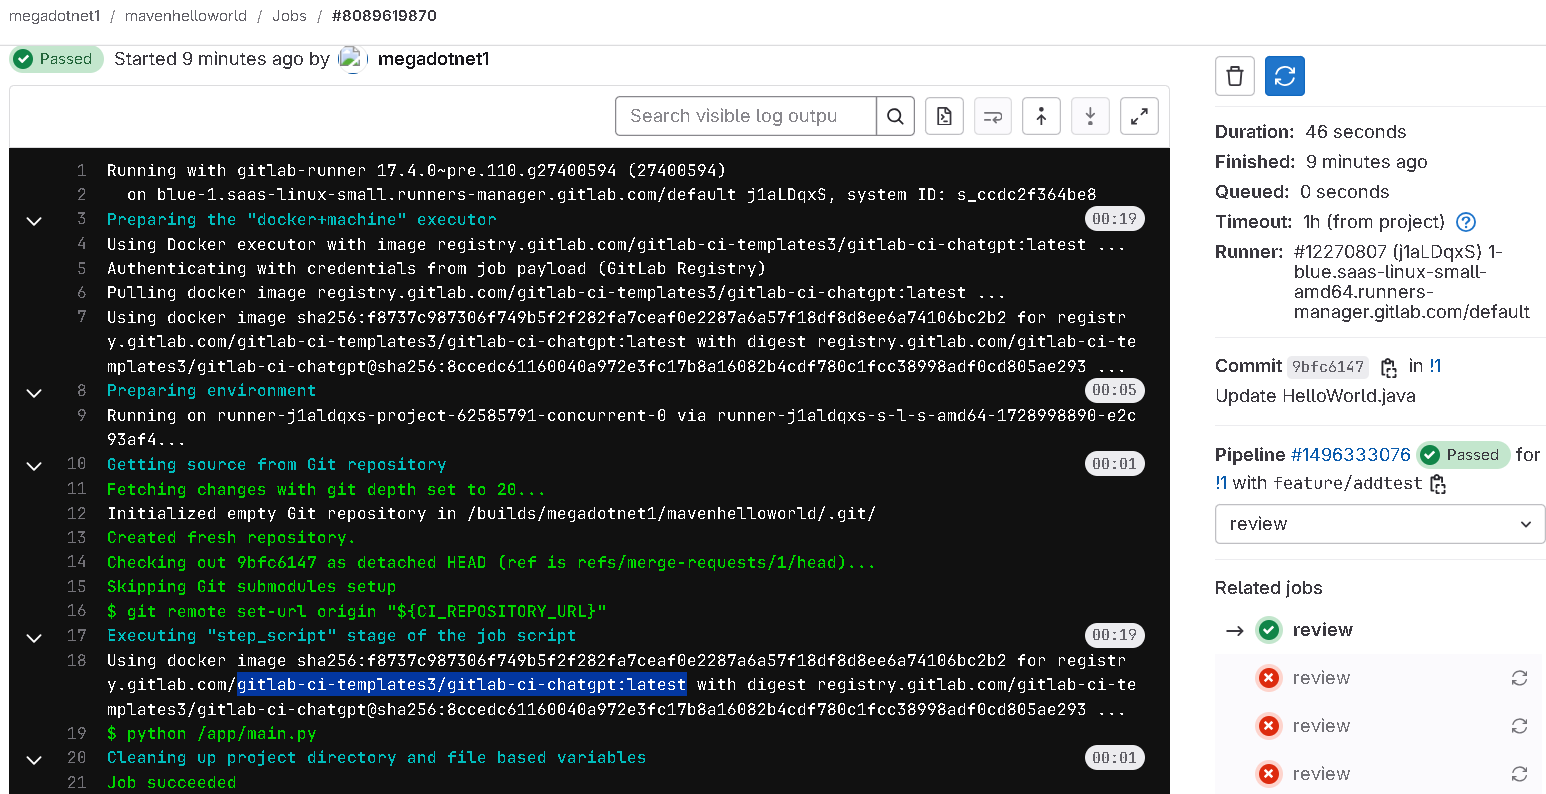Focus the Search visible log output field
Viewport: 1546px width, 794px height.
point(746,116)
